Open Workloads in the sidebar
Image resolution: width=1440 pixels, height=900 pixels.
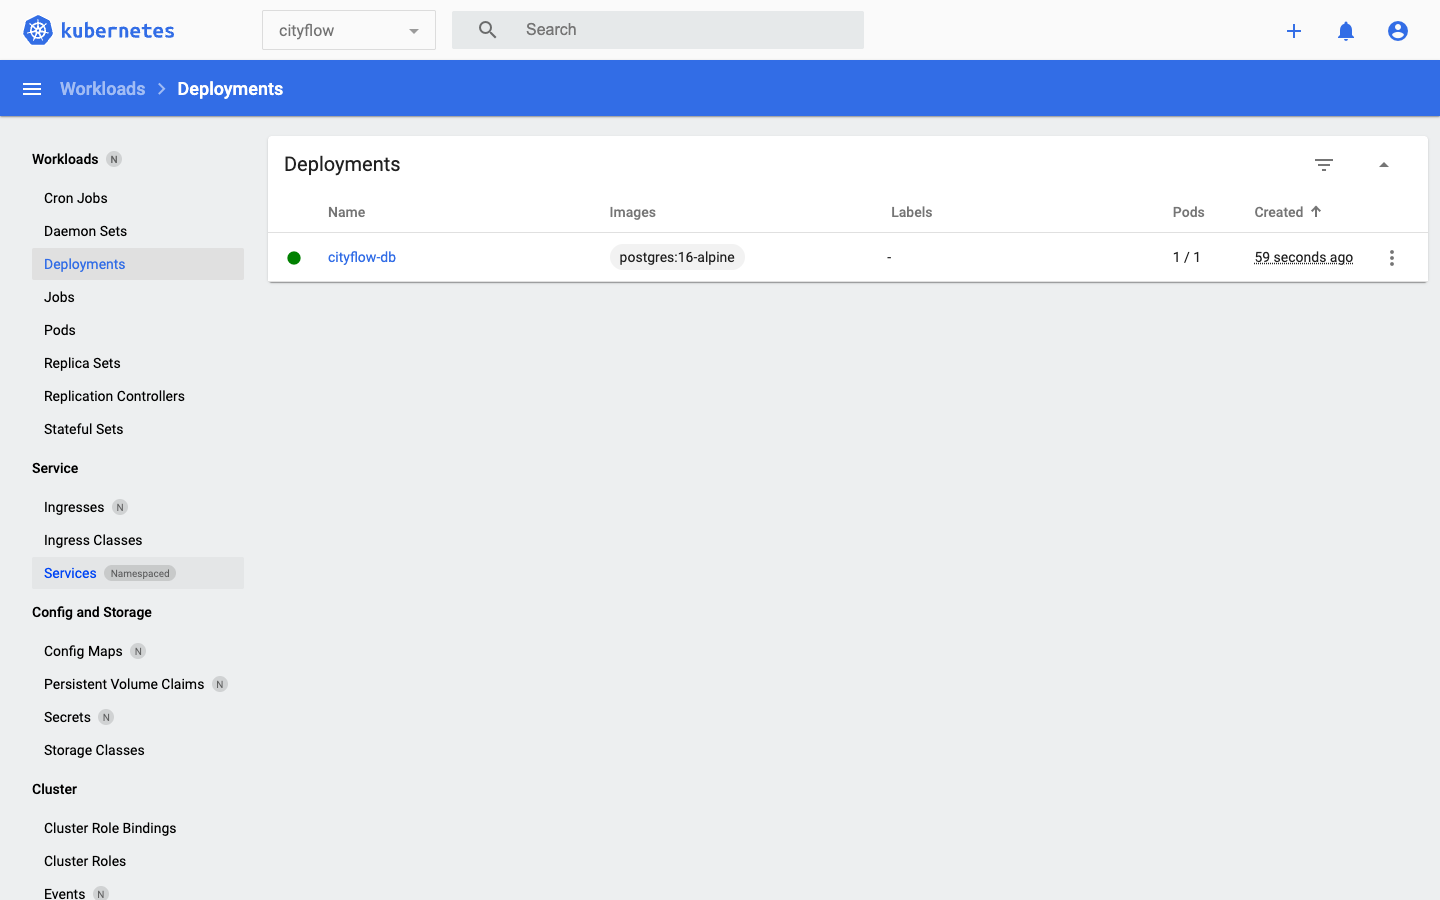click(65, 159)
